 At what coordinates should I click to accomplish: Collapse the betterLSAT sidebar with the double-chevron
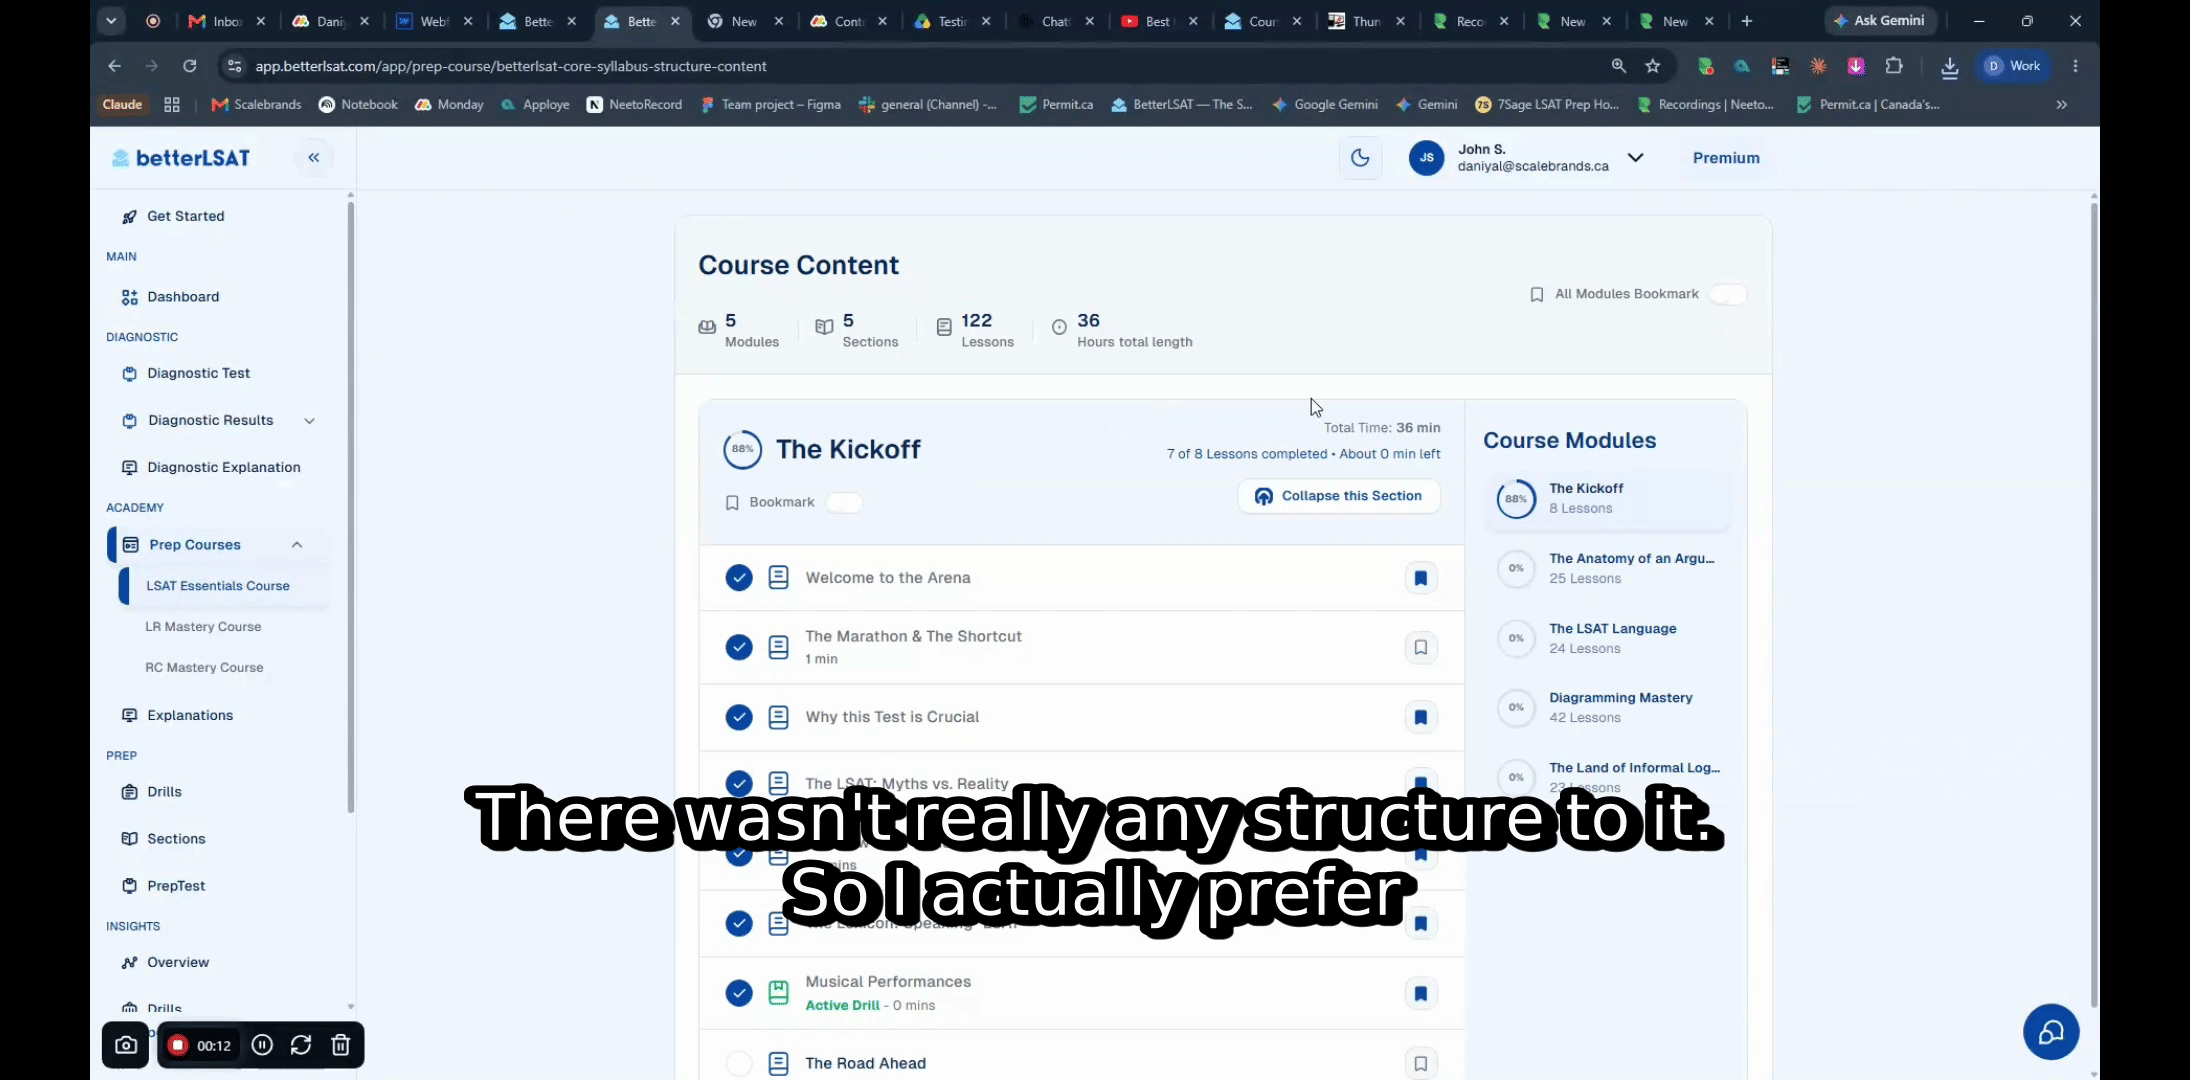point(314,158)
